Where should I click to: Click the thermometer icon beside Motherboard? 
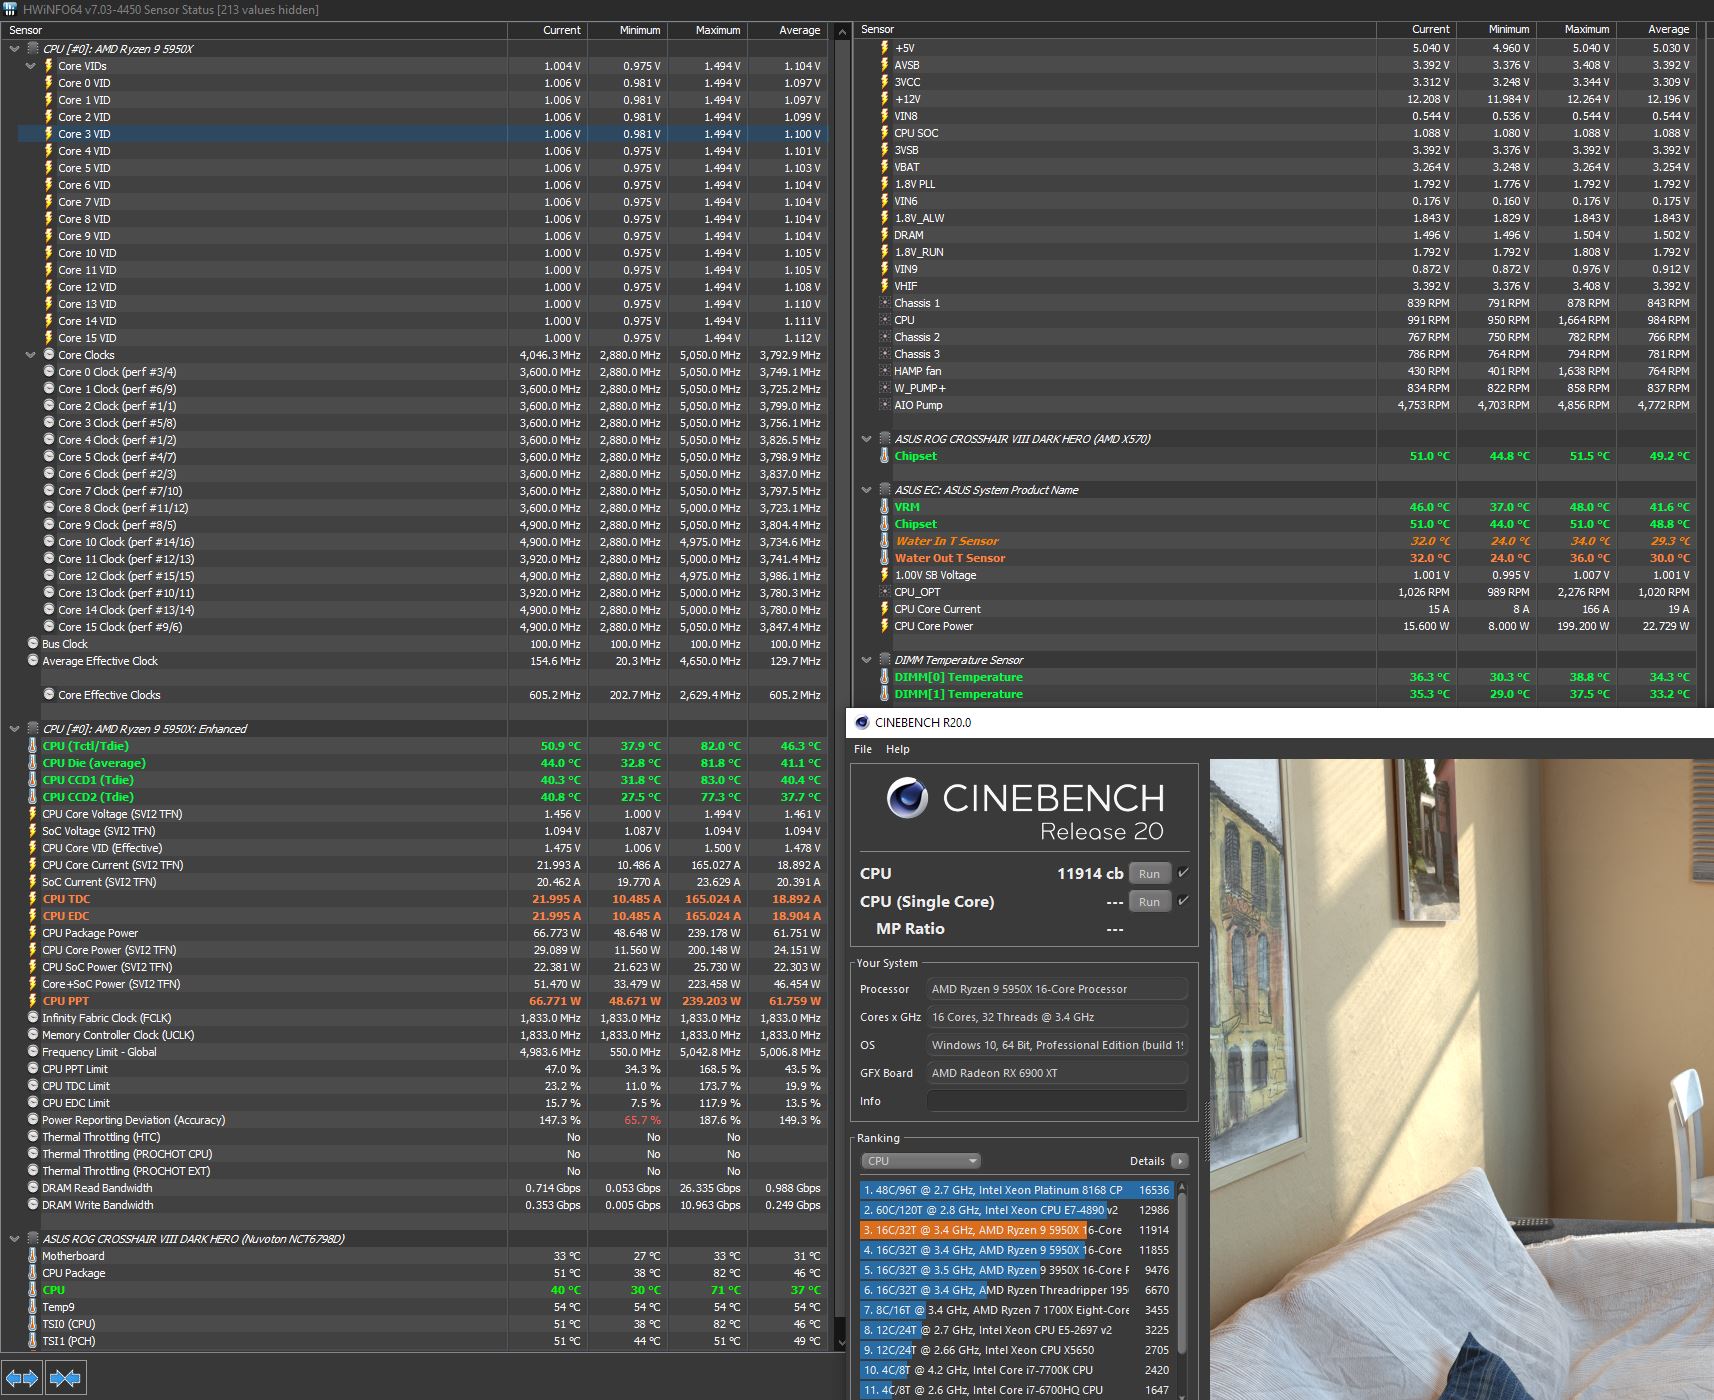click(x=33, y=1256)
